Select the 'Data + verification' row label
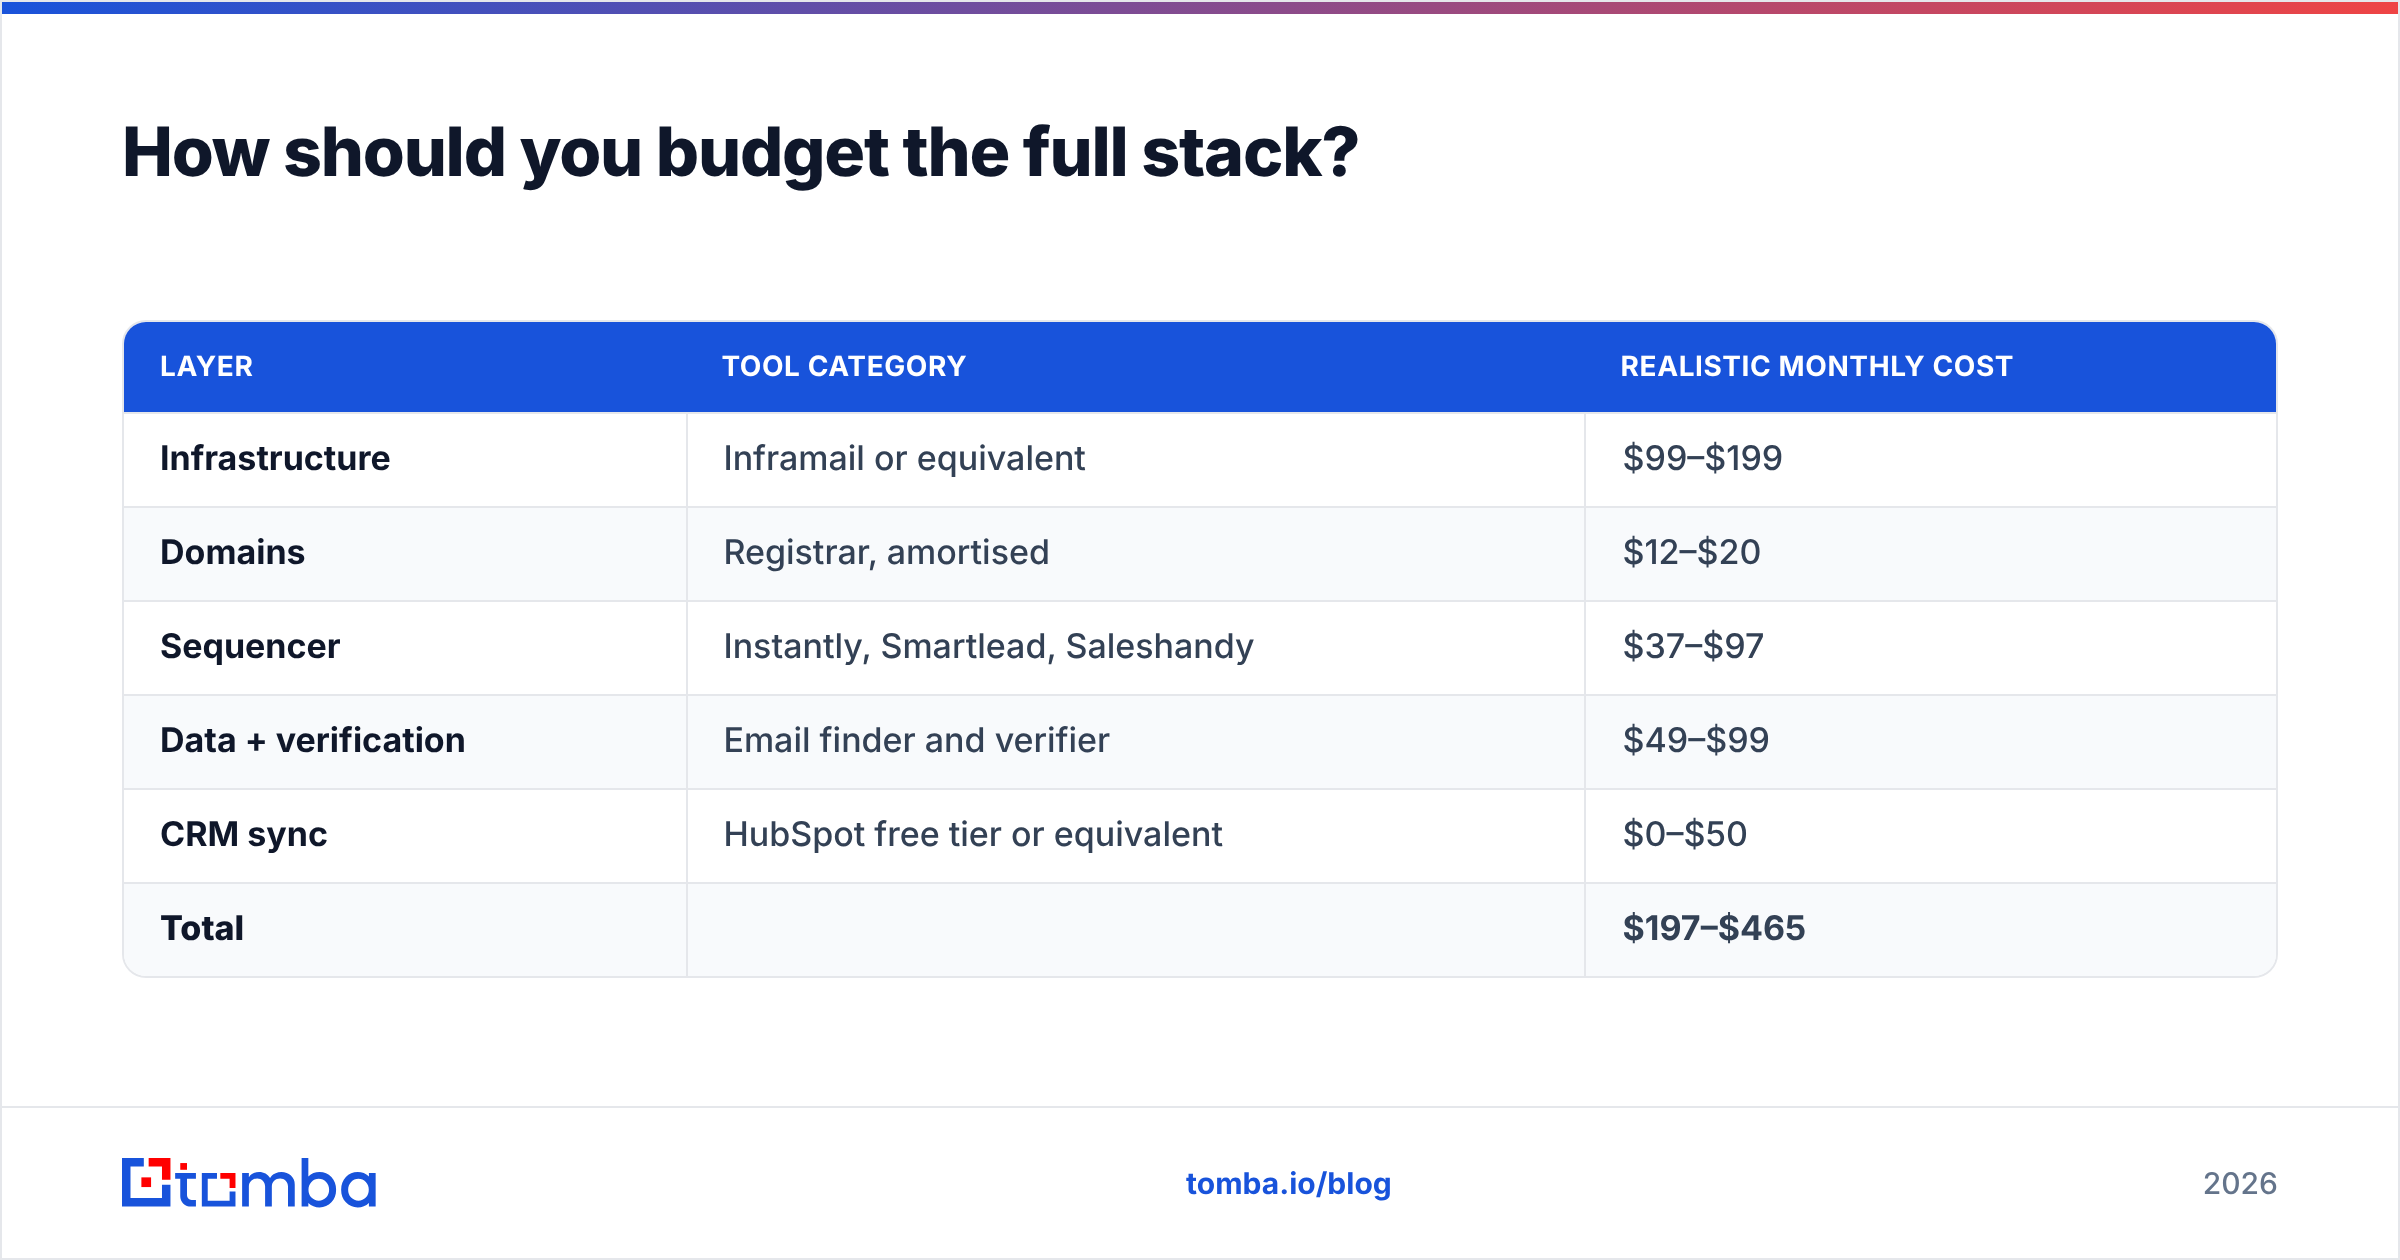The width and height of the screenshot is (2400, 1260). click(313, 740)
